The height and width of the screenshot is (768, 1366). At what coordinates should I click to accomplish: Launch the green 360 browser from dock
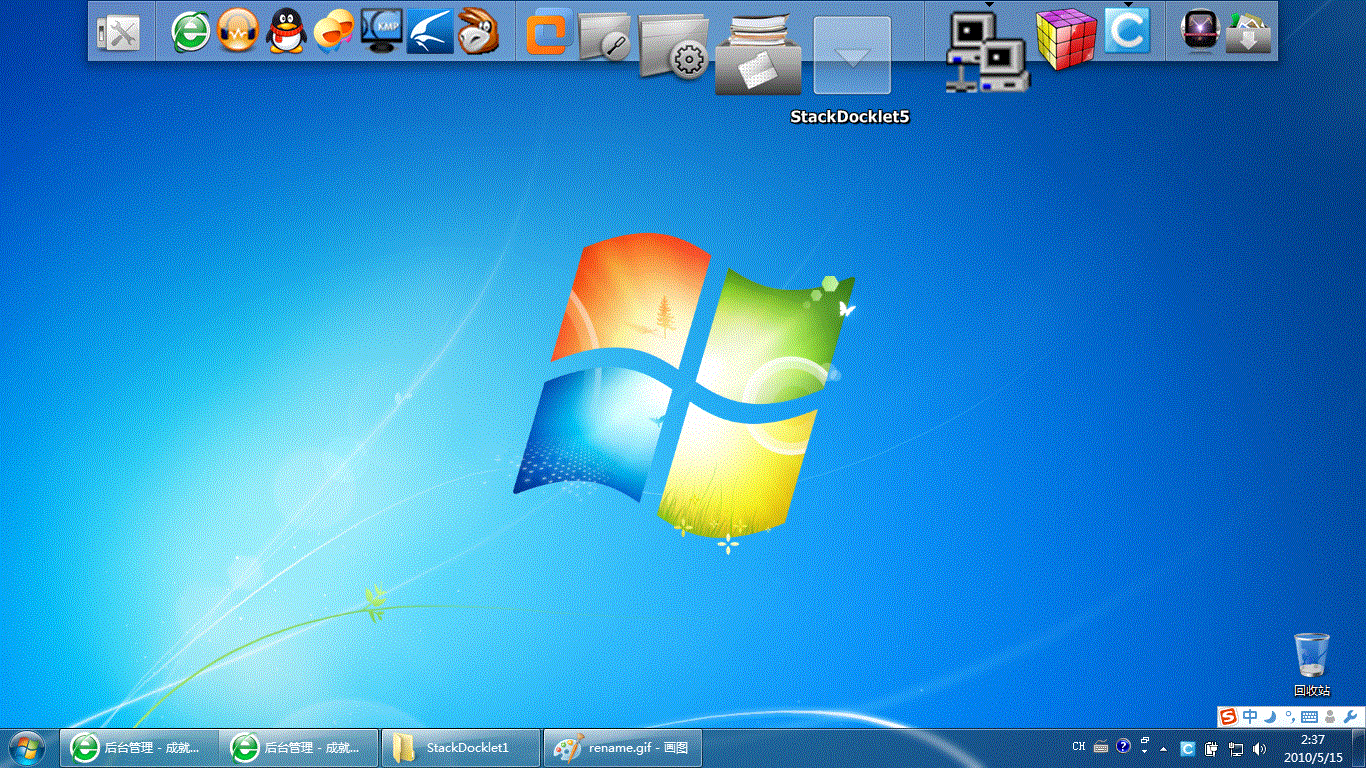point(190,32)
